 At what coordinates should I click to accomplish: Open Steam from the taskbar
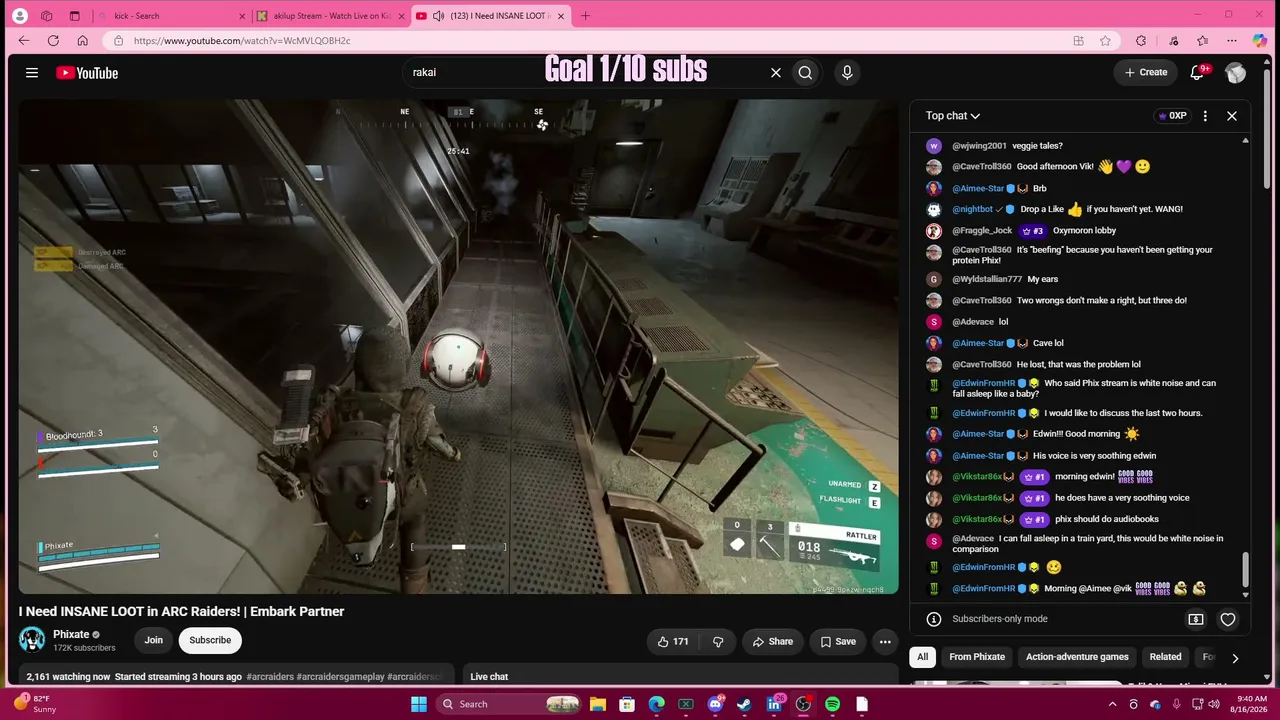(744, 704)
